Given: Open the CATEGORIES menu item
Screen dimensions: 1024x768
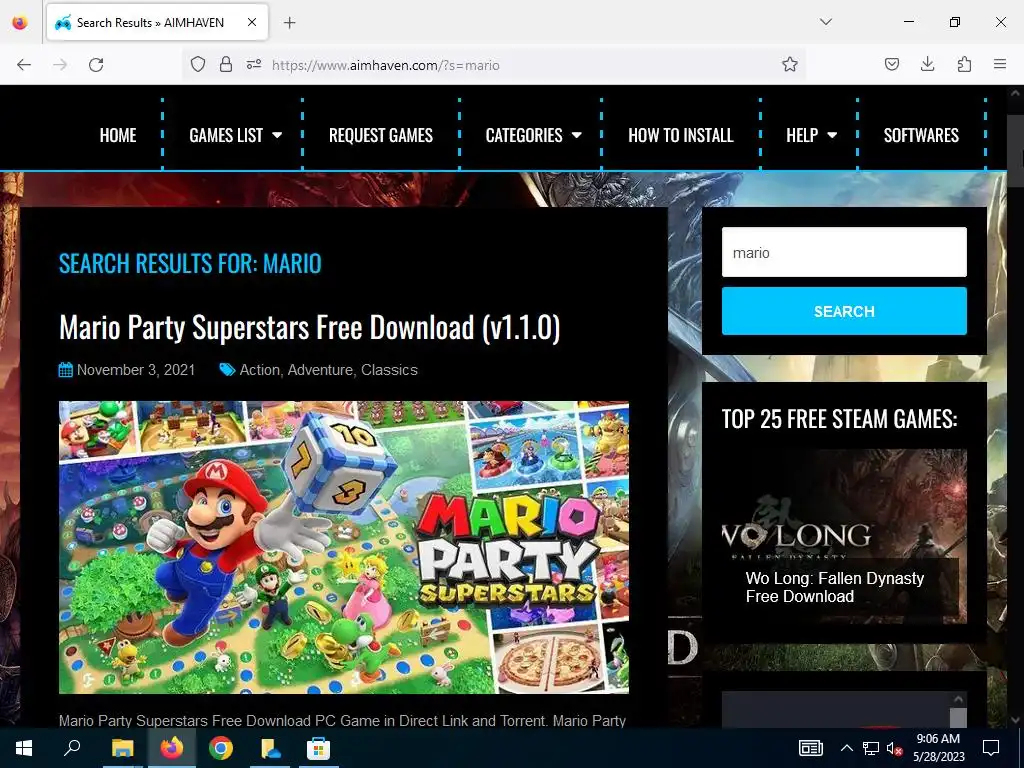Looking at the screenshot, I should click(524, 135).
